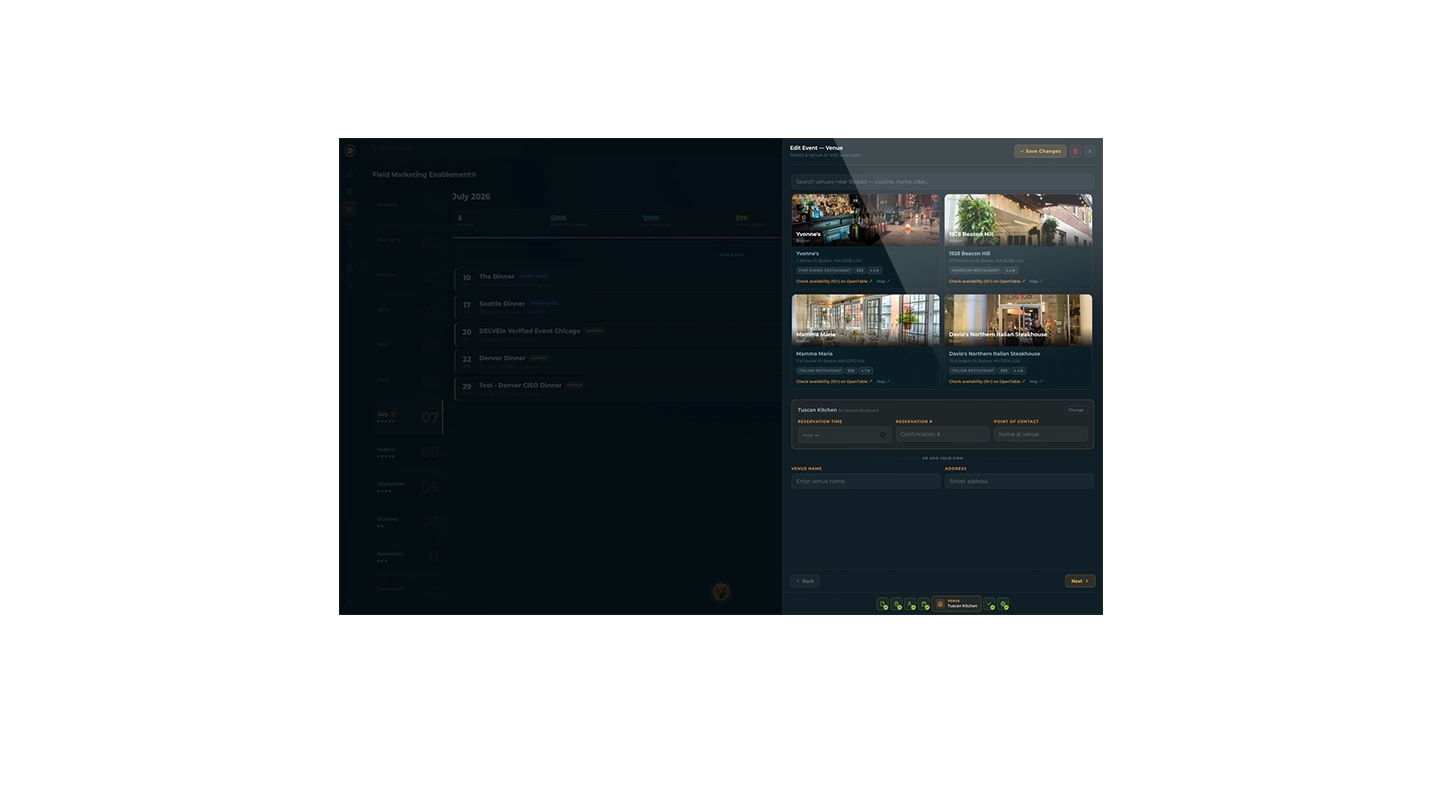Open the first step icon in the stepper
The image size is (1440, 810).
click(882, 604)
